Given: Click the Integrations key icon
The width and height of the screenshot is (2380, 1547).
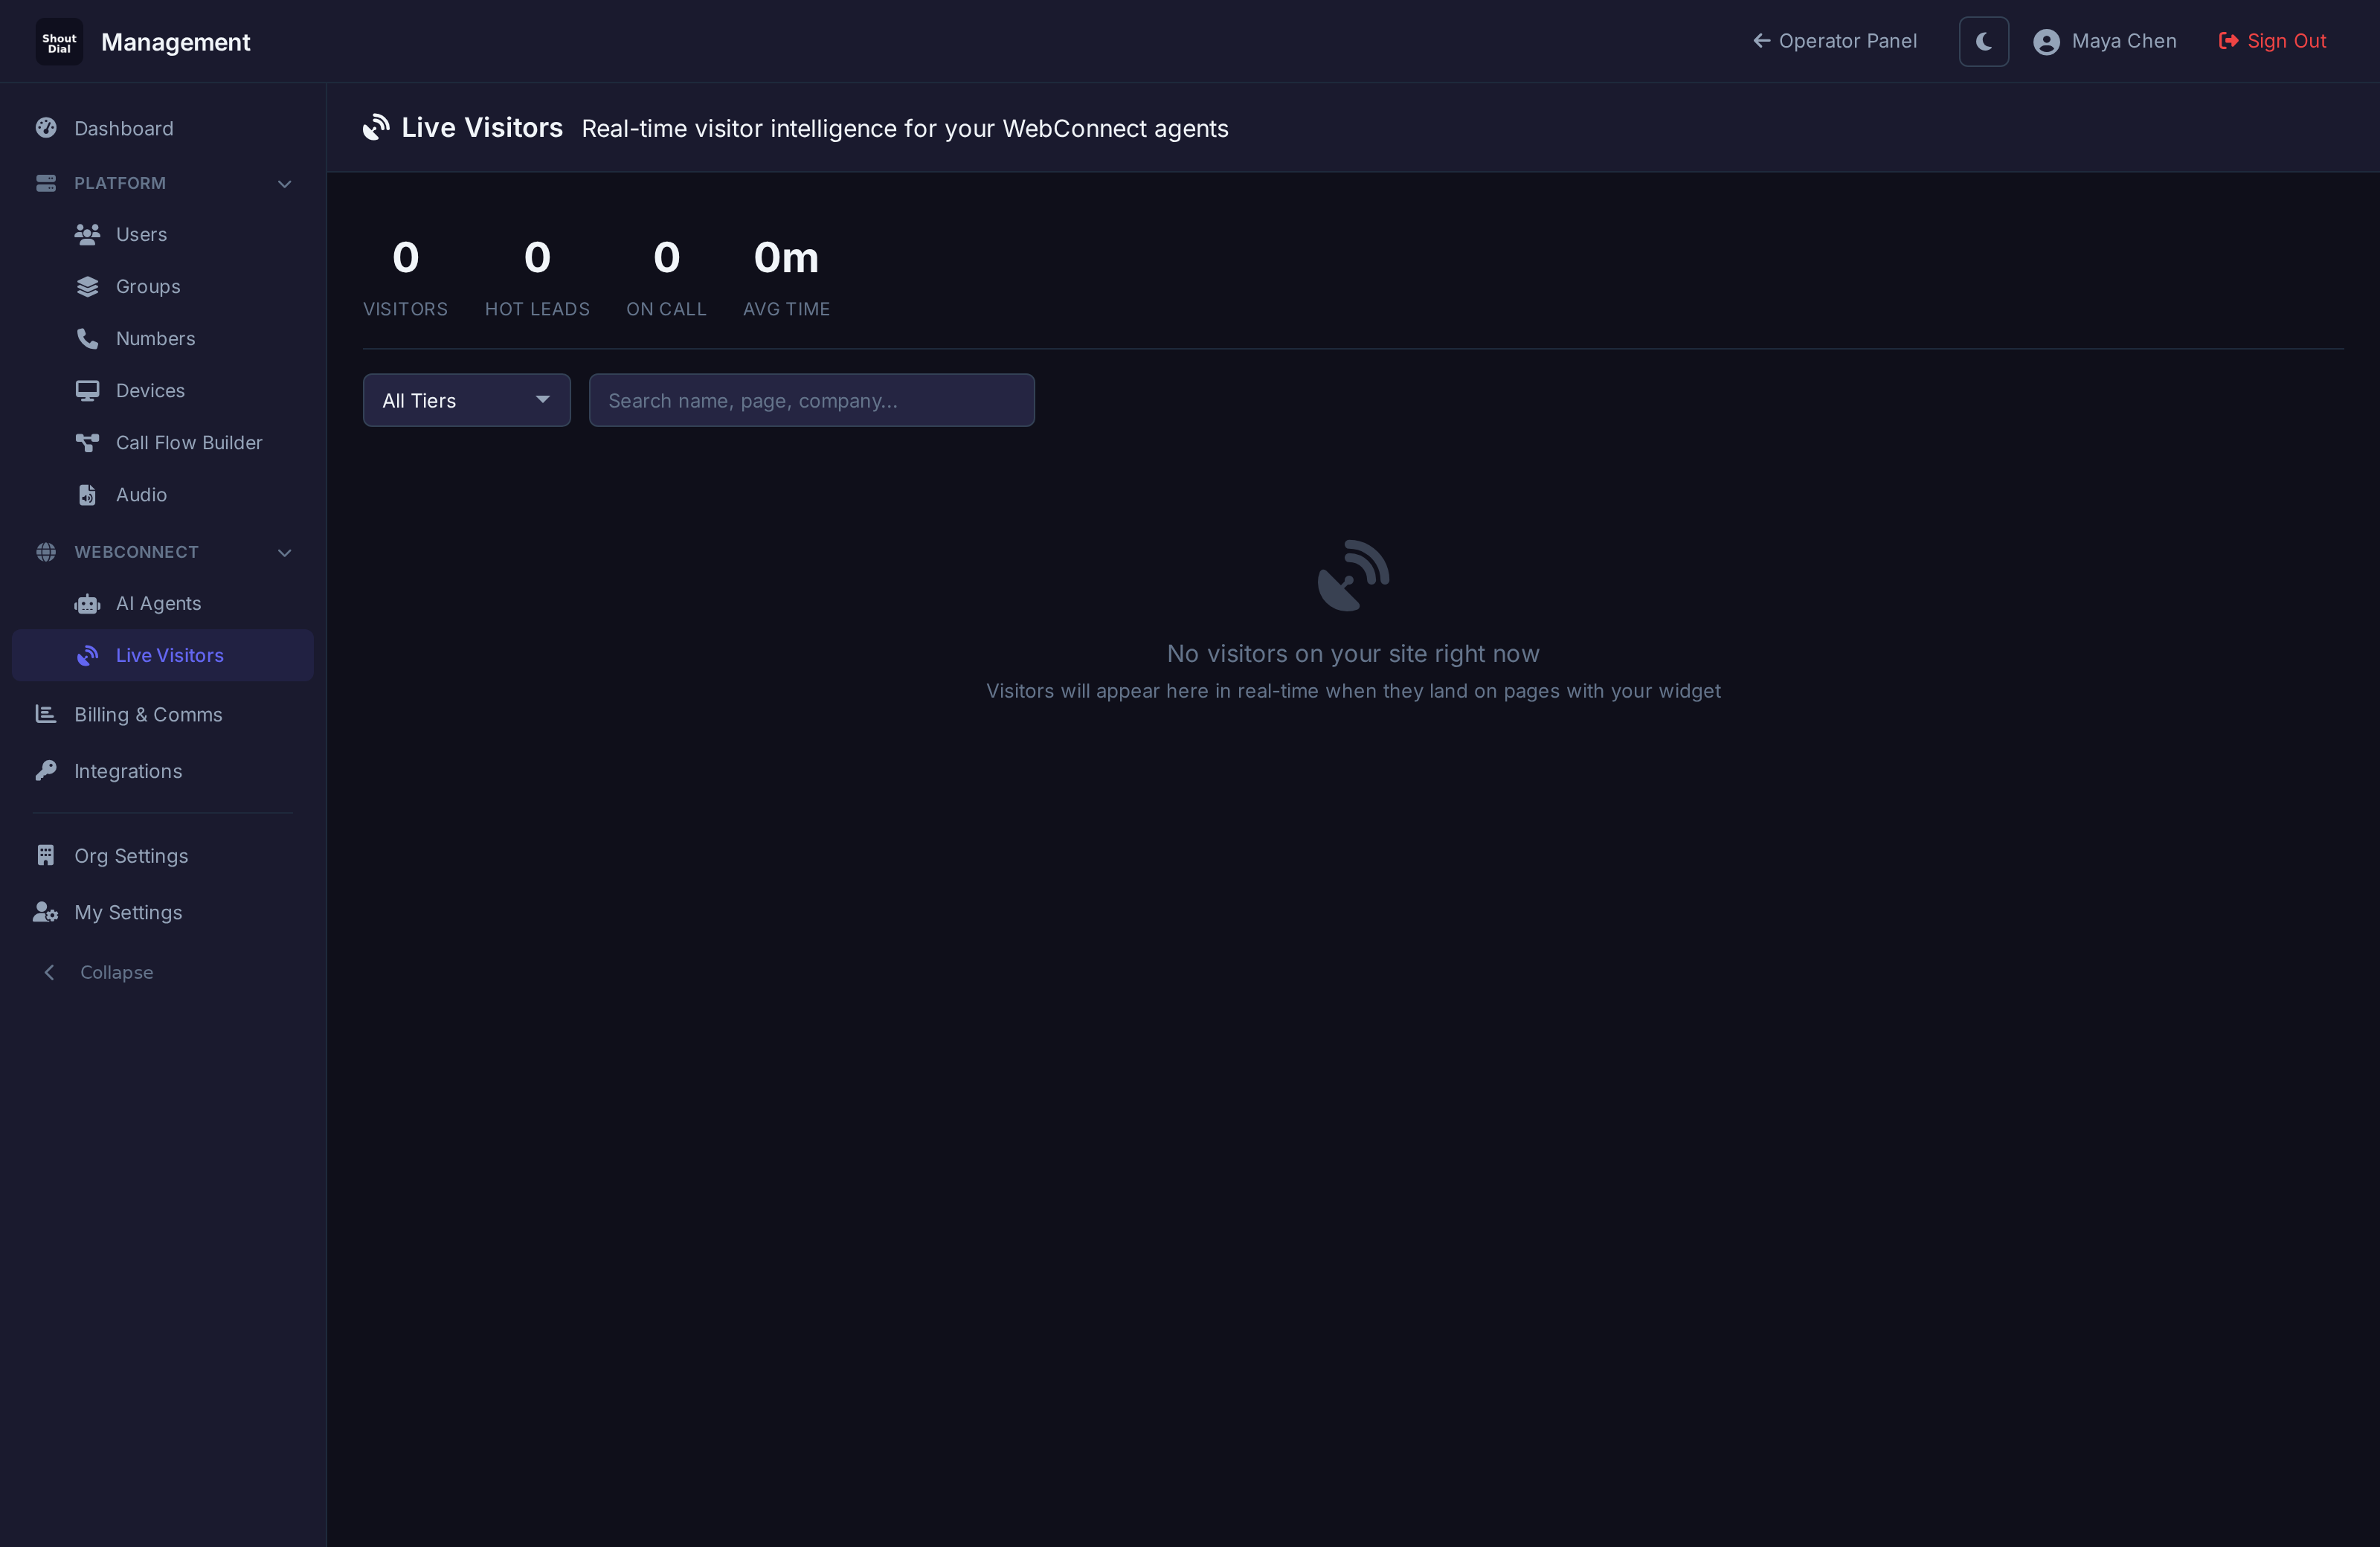Looking at the screenshot, I should coord(46,770).
